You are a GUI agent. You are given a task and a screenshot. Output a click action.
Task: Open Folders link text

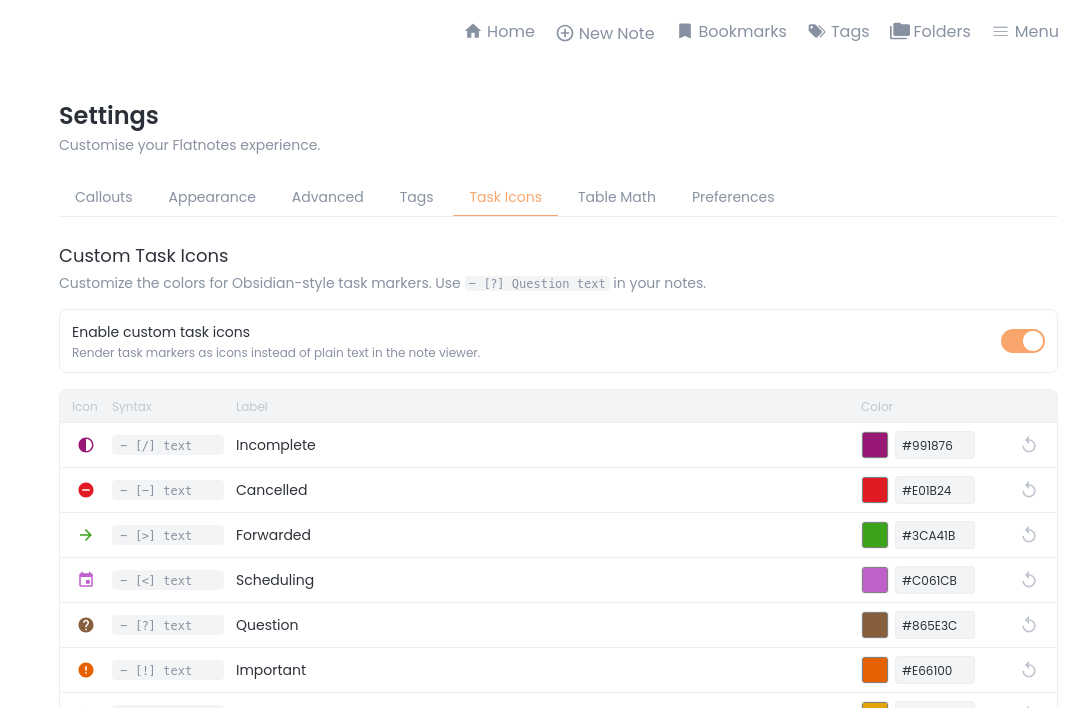(941, 32)
